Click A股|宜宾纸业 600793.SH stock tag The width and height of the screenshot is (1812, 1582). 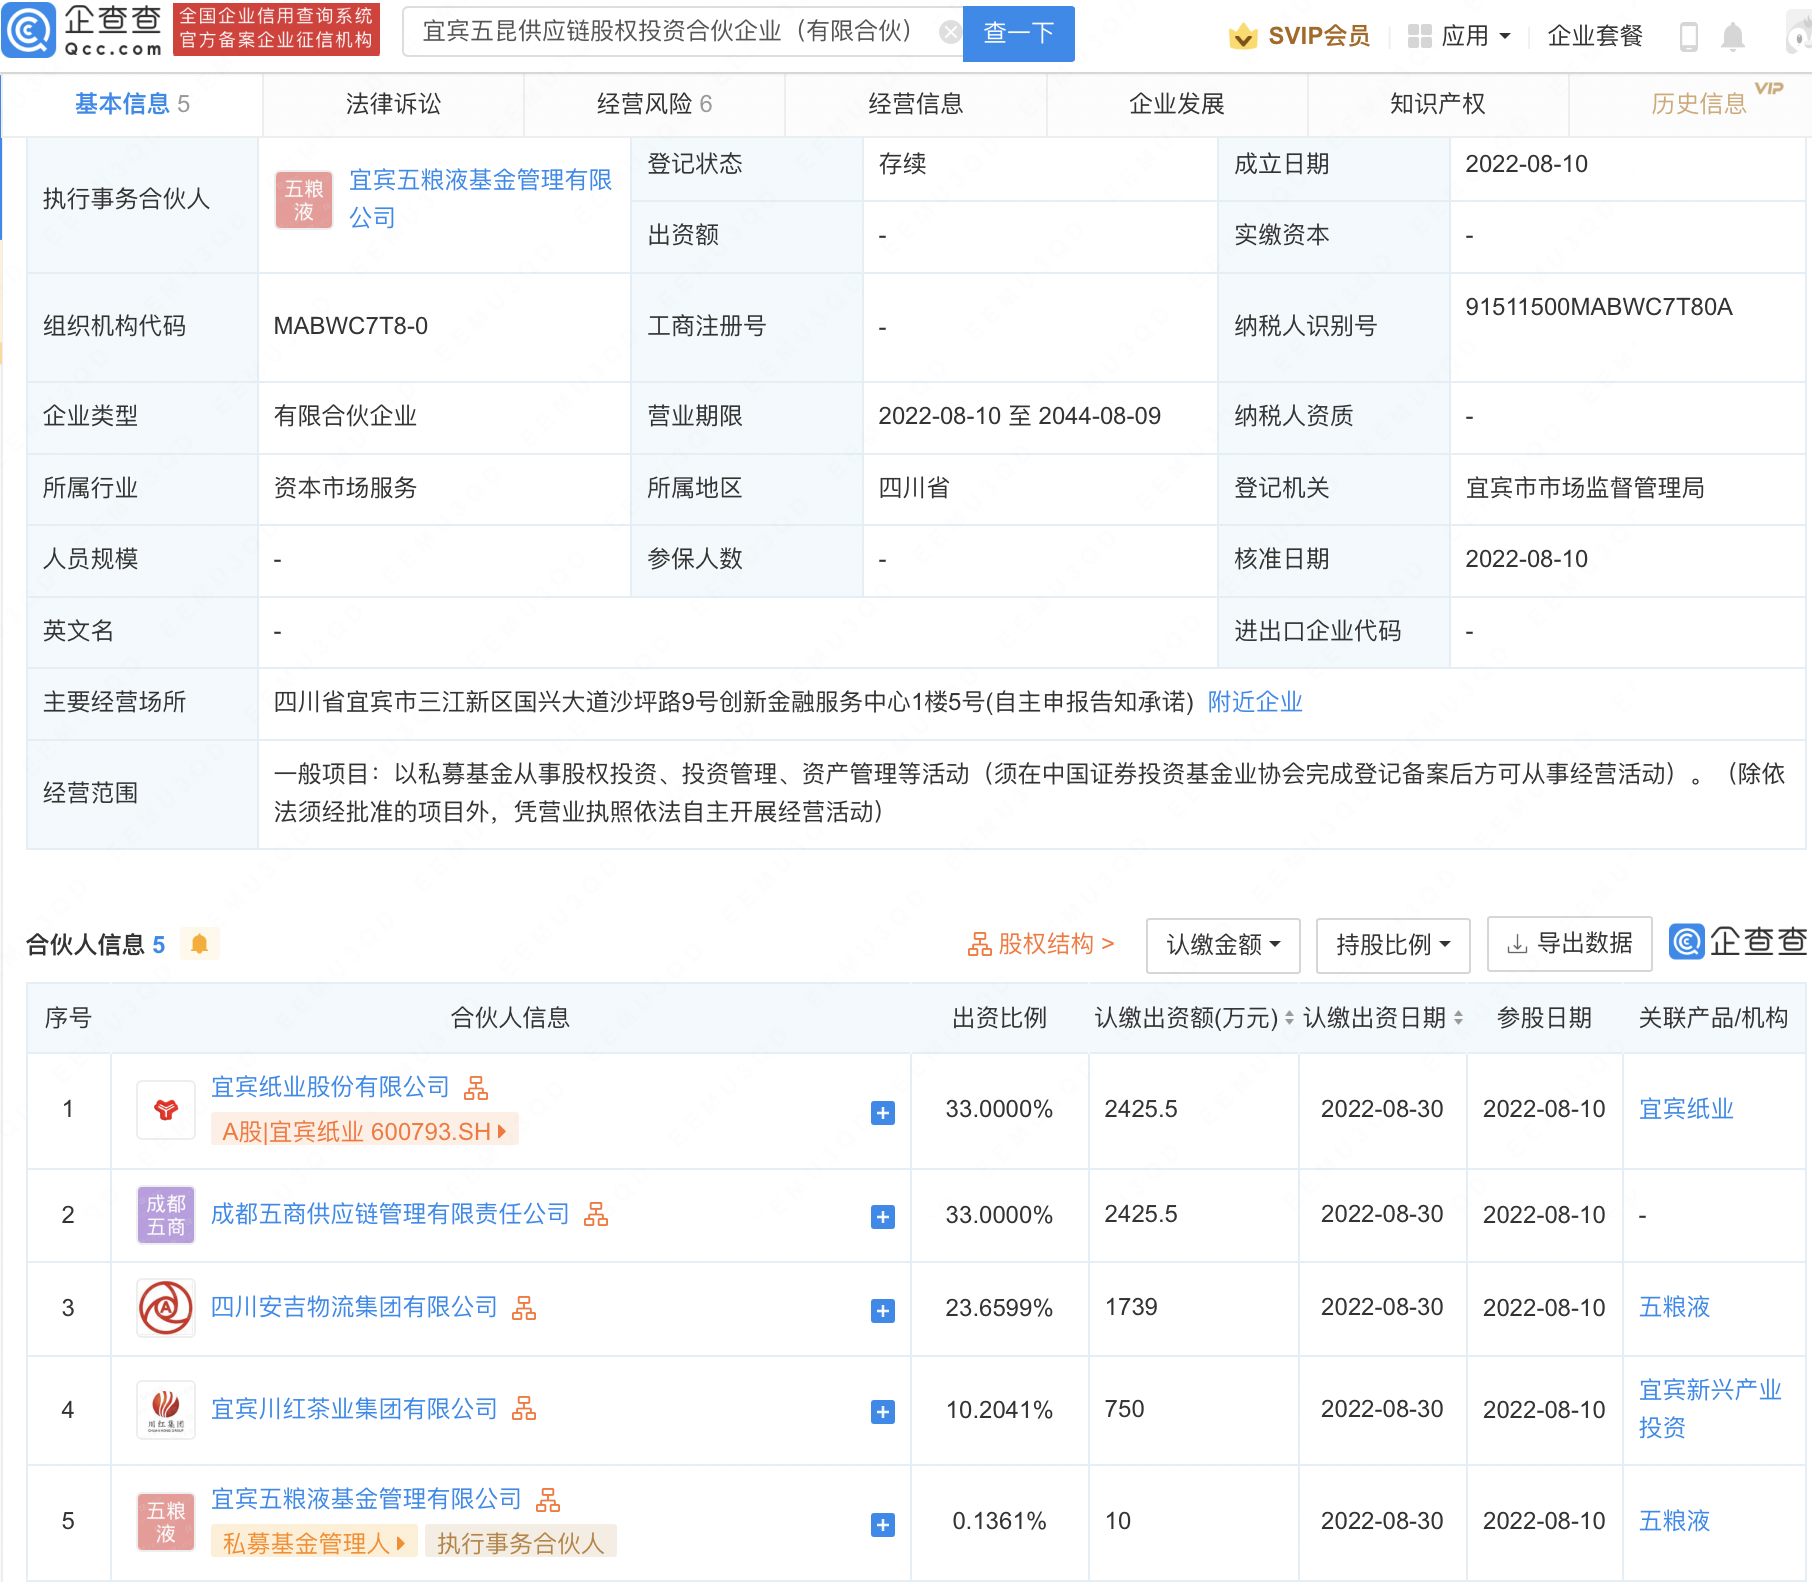pyautogui.click(x=364, y=1131)
